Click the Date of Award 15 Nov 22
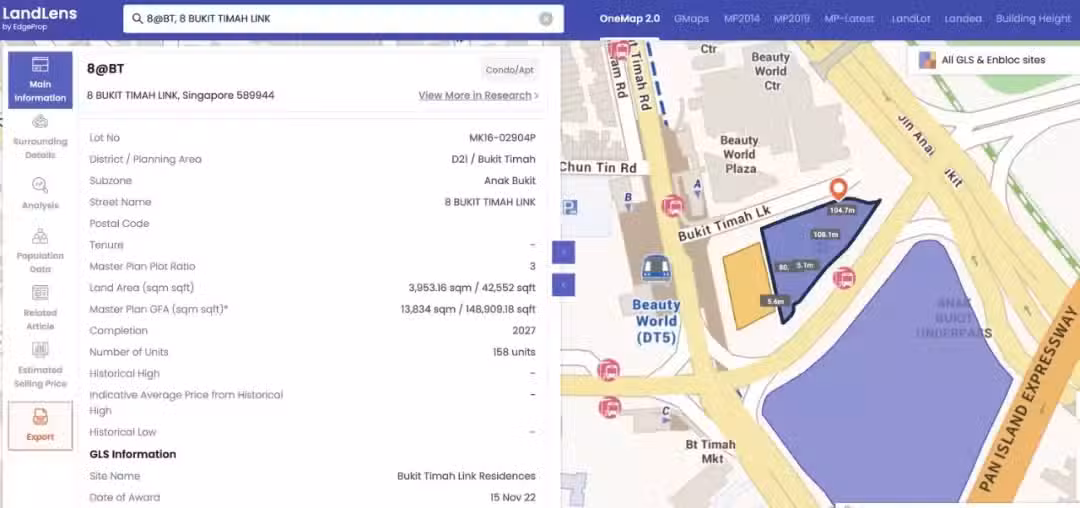Viewport: 1080px width, 508px height. coord(513,497)
